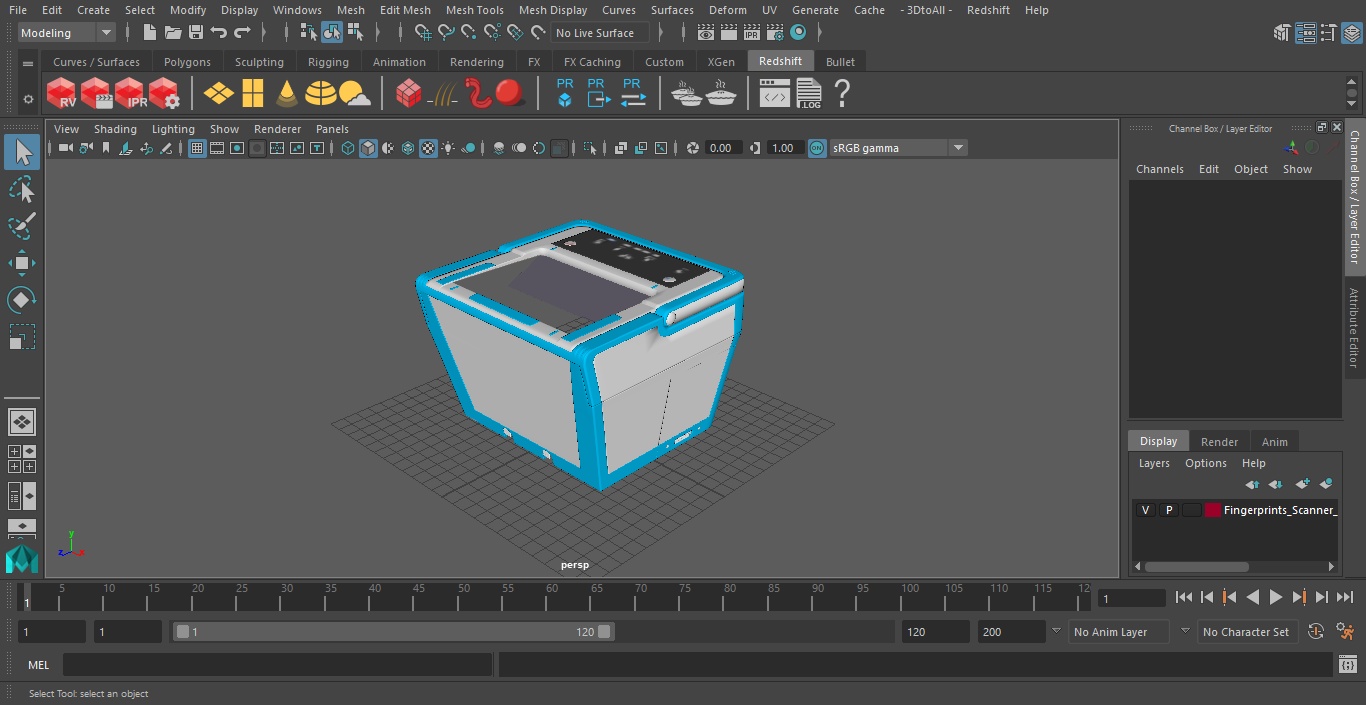Click the layer list horizontal scrollbar
Screen dimensions: 1366x705
(1196, 566)
